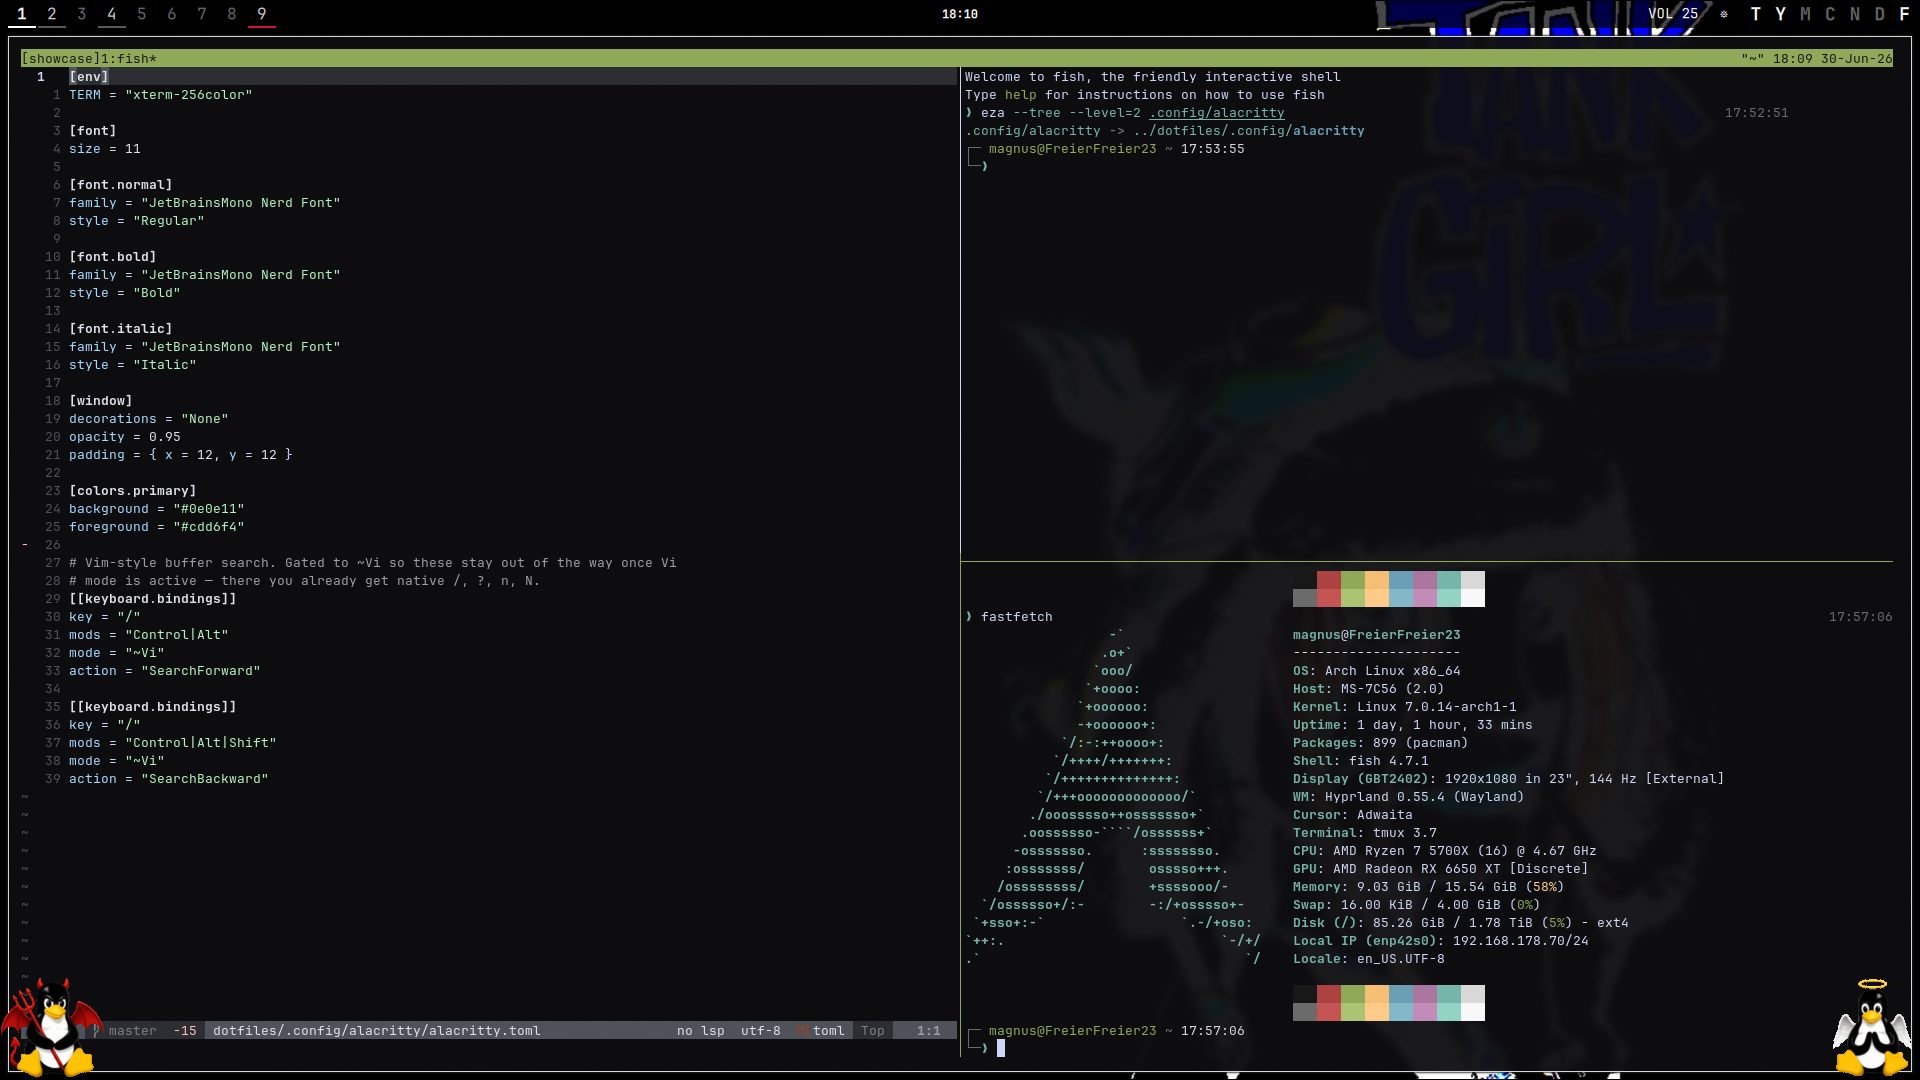Toggle the T indicator in top bar
The image size is (1920, 1080).
(1756, 14)
